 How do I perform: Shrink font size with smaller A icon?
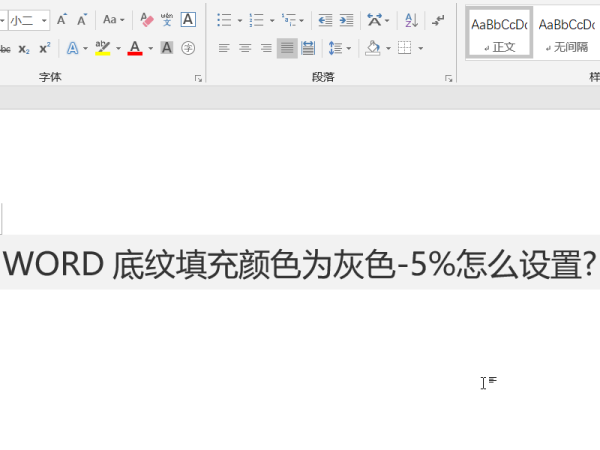82,20
